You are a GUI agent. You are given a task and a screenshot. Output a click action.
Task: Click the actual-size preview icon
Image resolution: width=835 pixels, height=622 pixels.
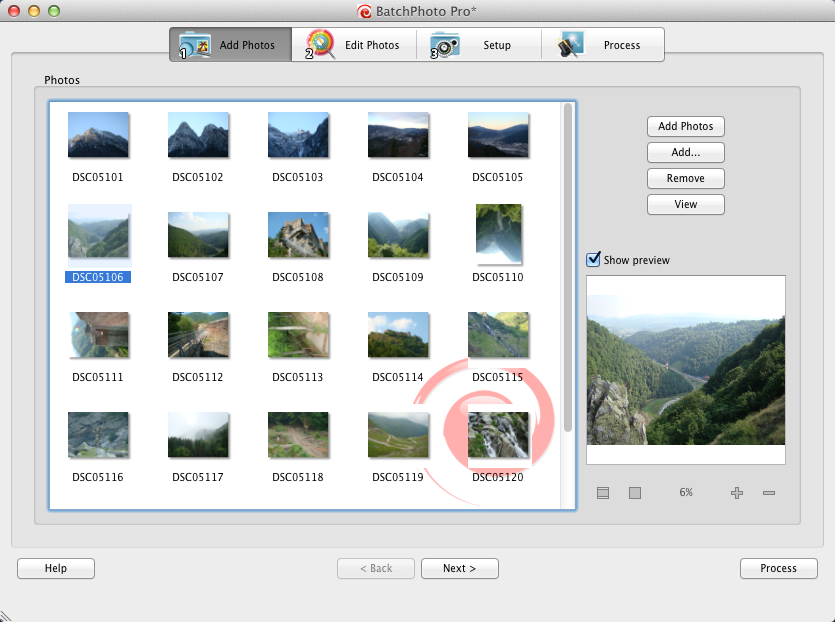(635, 493)
